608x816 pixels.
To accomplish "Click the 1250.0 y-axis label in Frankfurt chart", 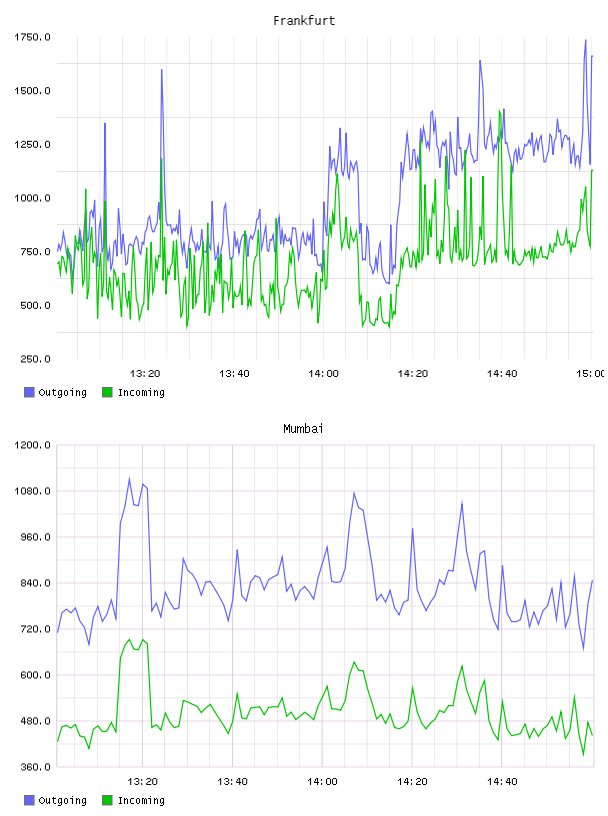I will 32,144.
